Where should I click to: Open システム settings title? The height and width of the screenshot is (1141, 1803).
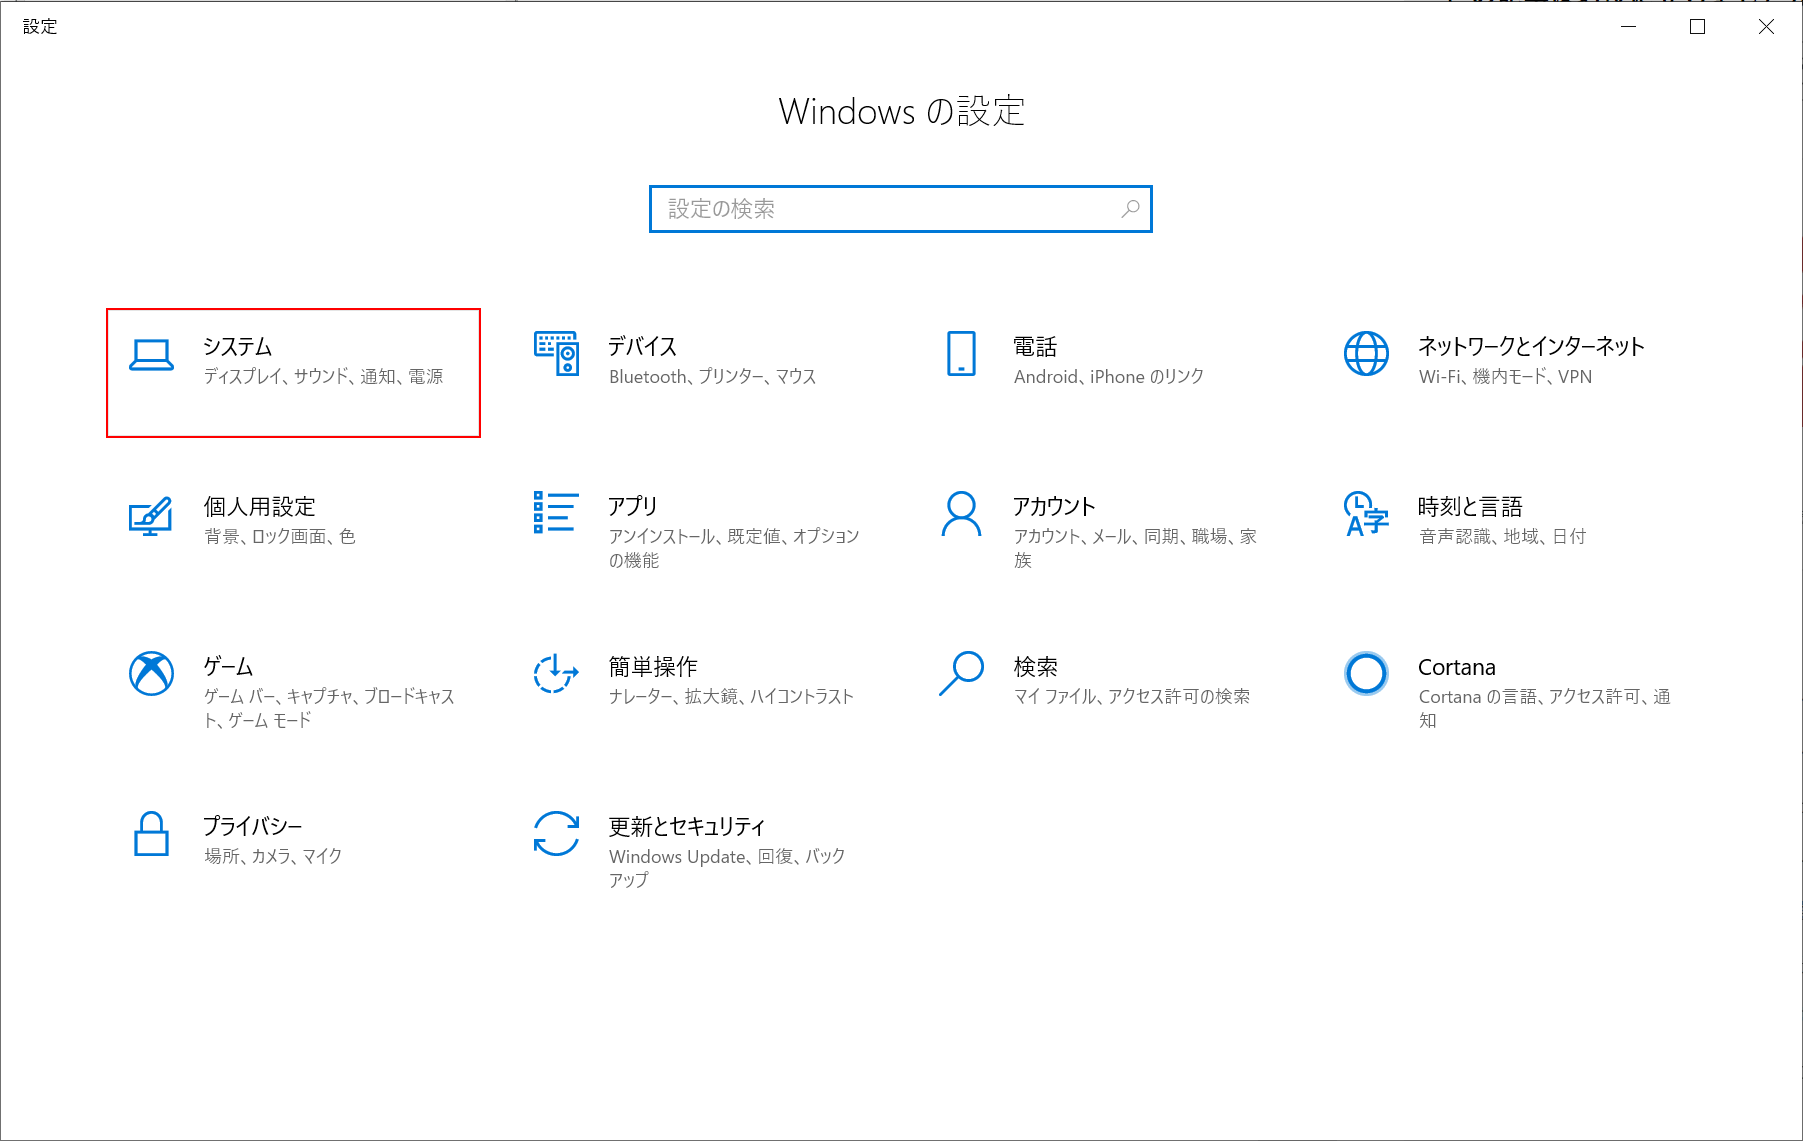click(238, 347)
